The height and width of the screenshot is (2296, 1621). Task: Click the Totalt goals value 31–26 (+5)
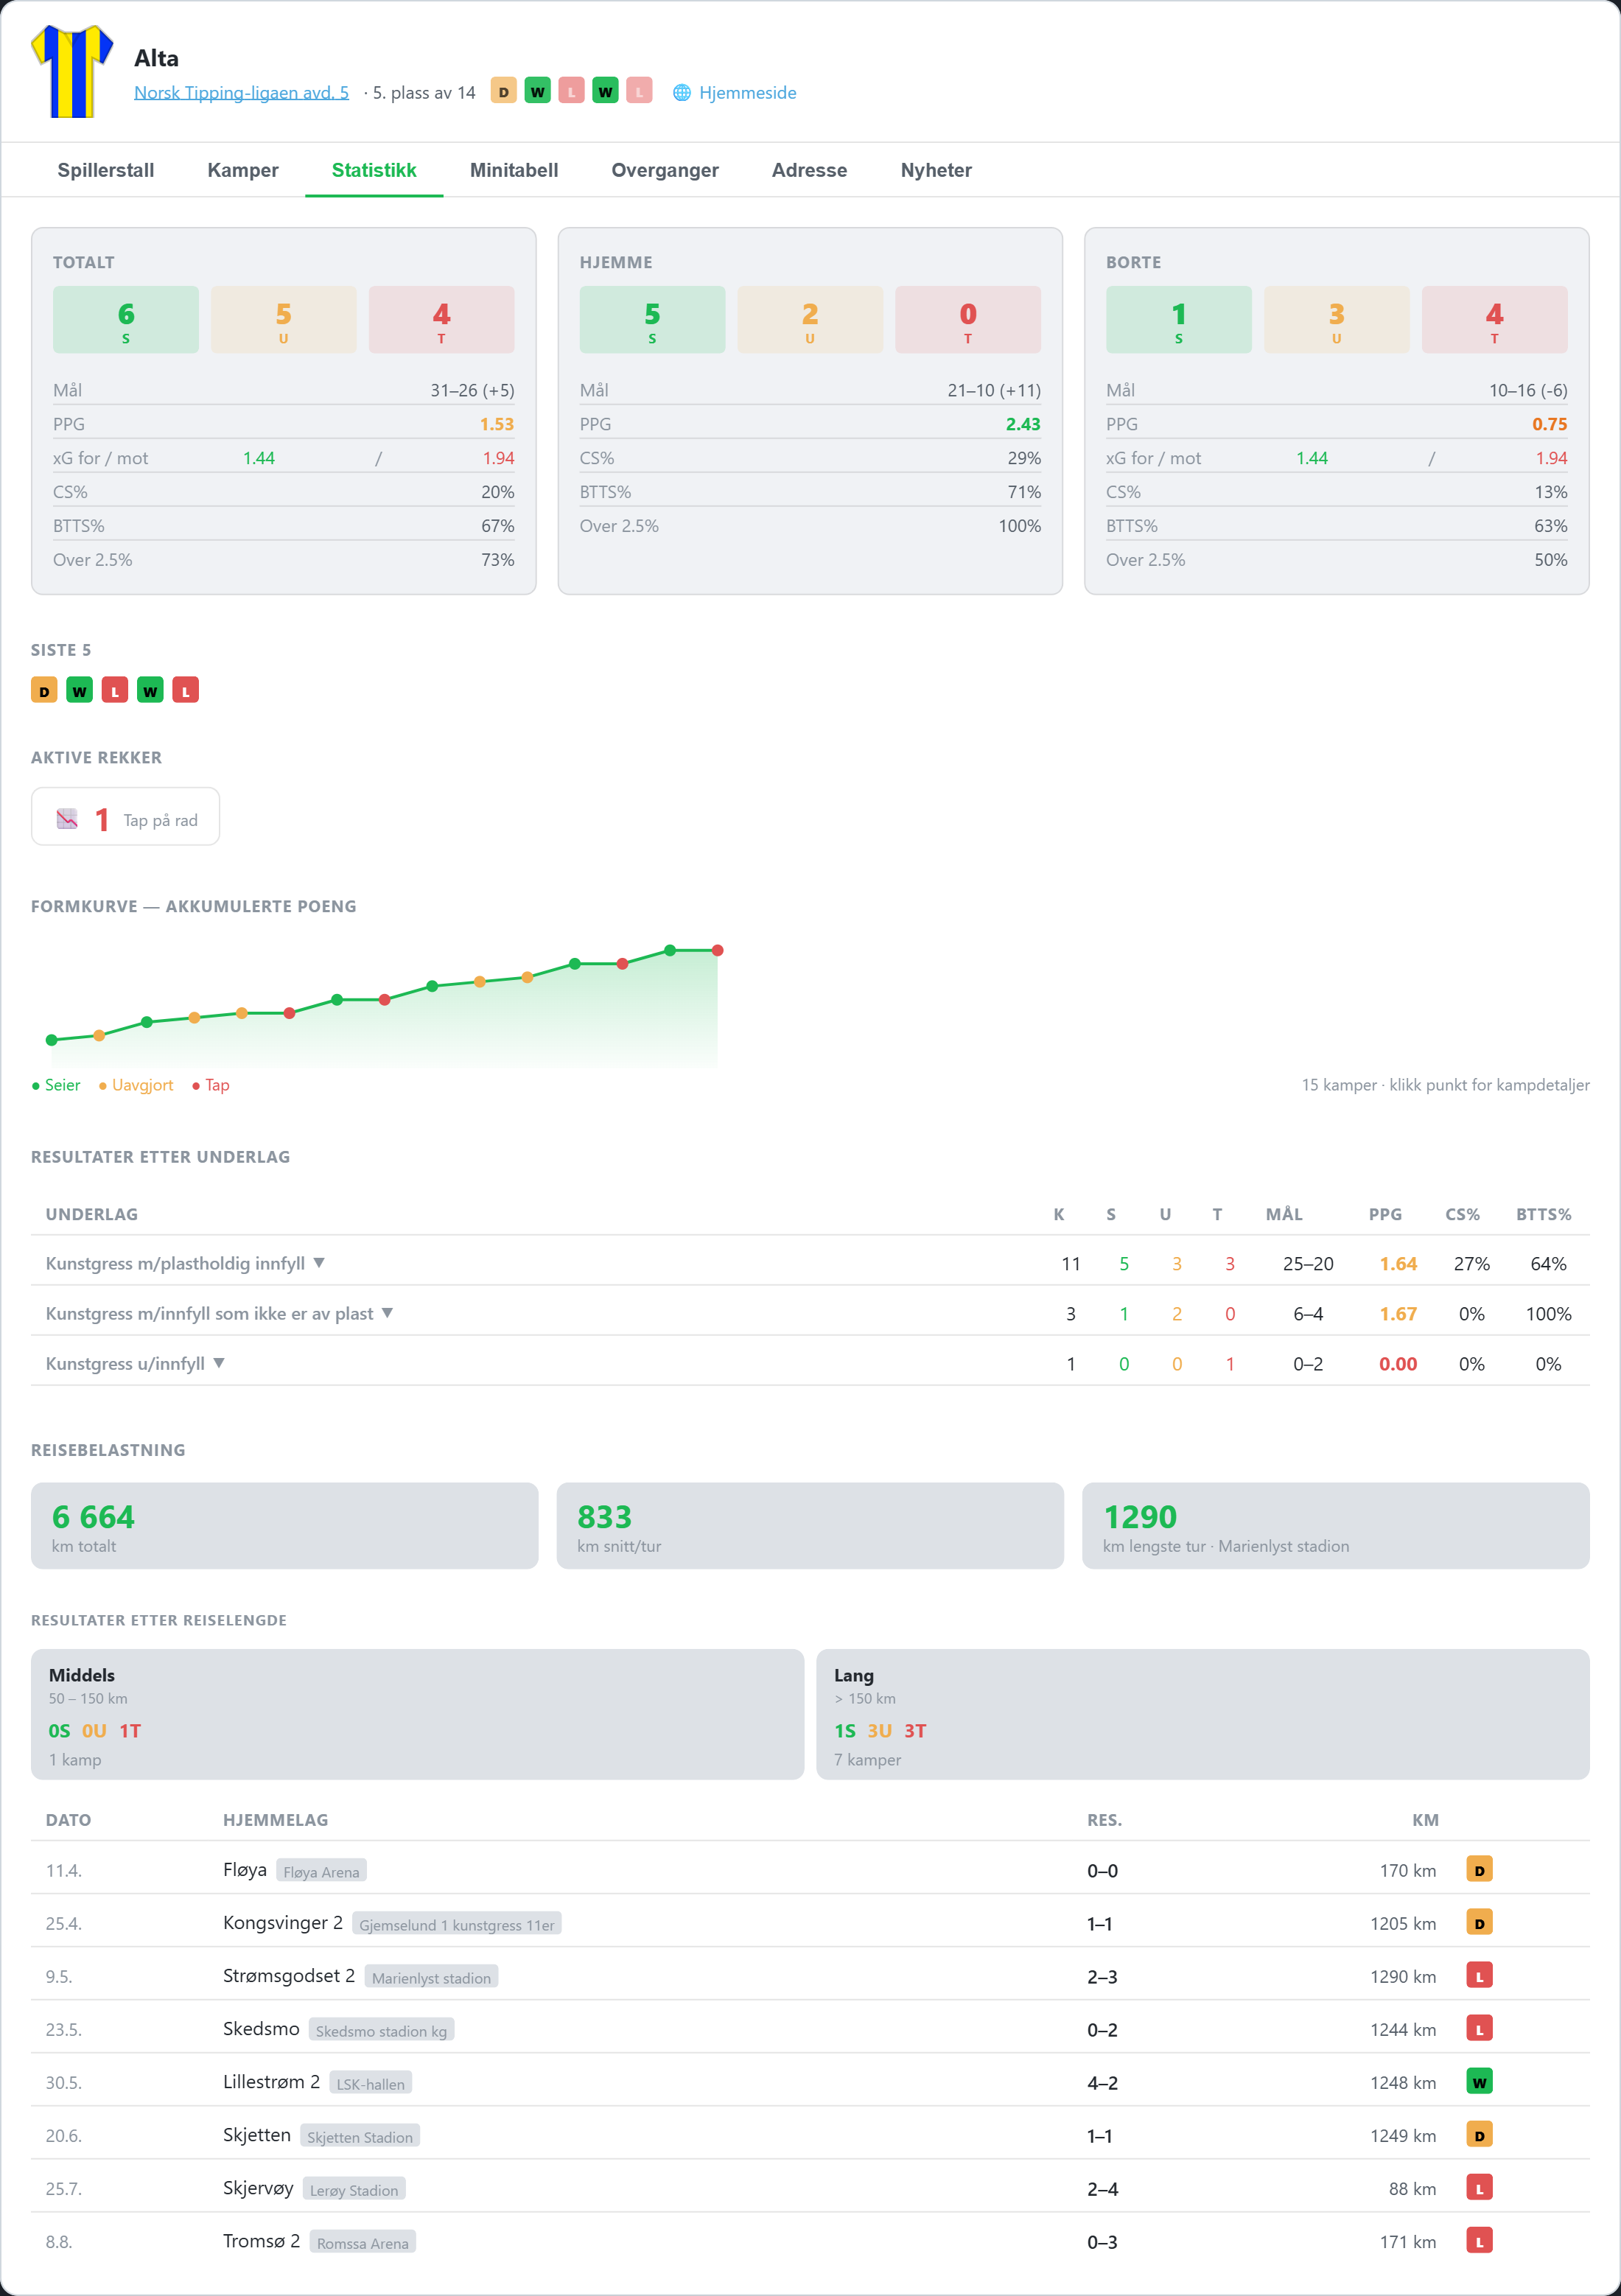[472, 390]
